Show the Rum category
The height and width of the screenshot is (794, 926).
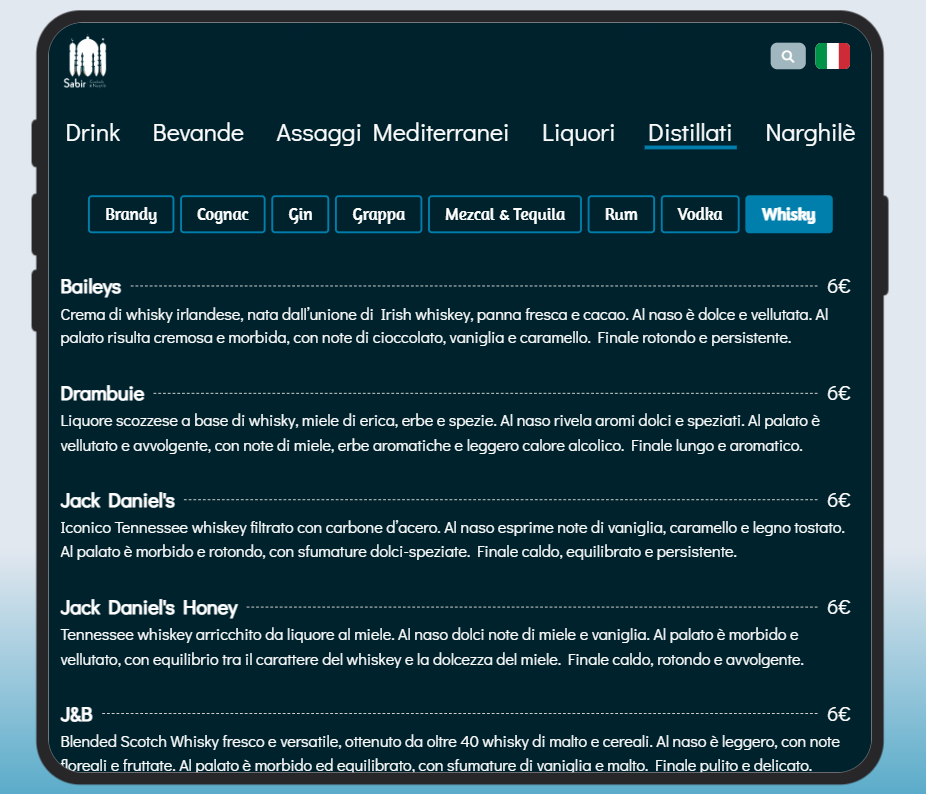coord(621,214)
